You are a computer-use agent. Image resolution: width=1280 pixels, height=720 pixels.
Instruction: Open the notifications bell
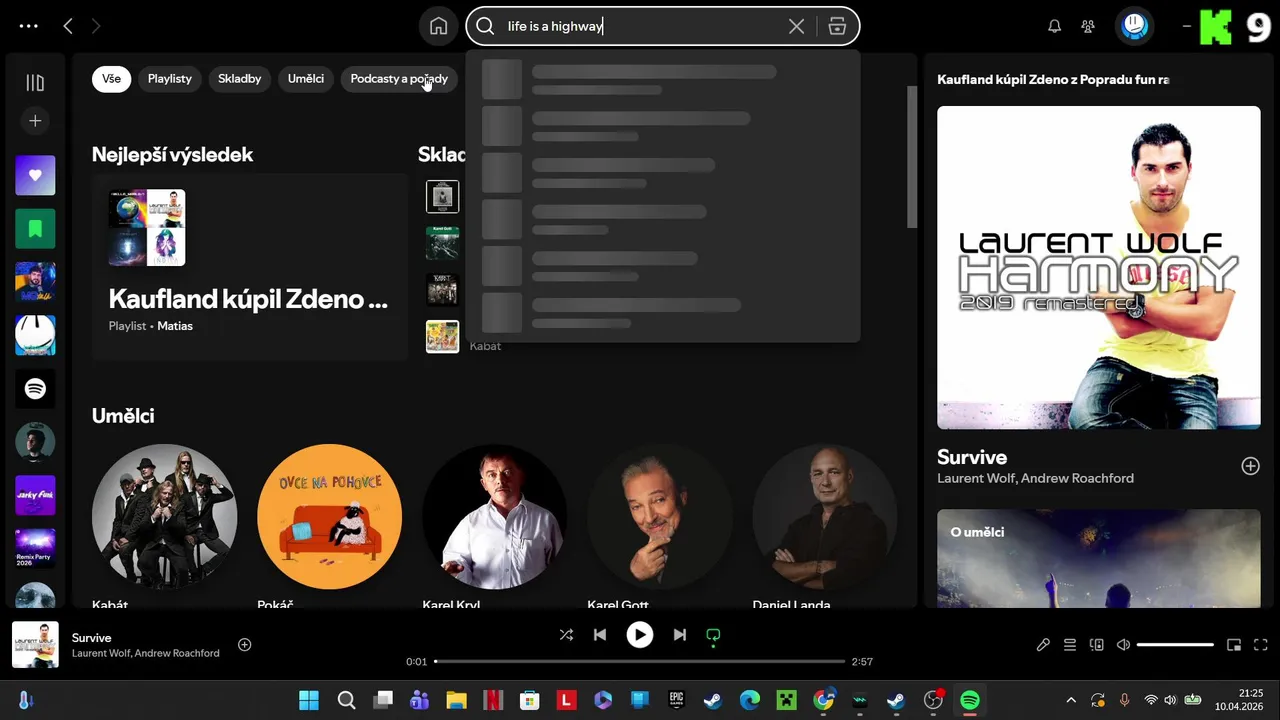point(1054,26)
